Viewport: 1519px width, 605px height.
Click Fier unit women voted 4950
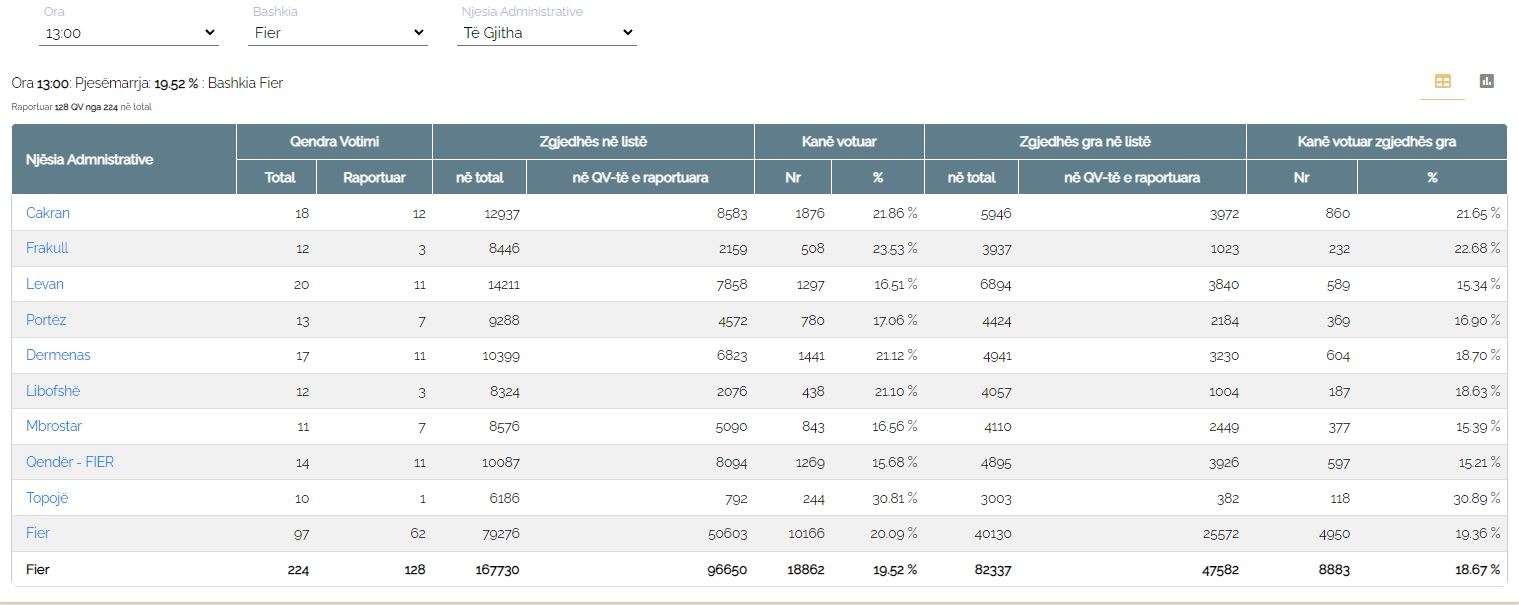pos(1334,533)
